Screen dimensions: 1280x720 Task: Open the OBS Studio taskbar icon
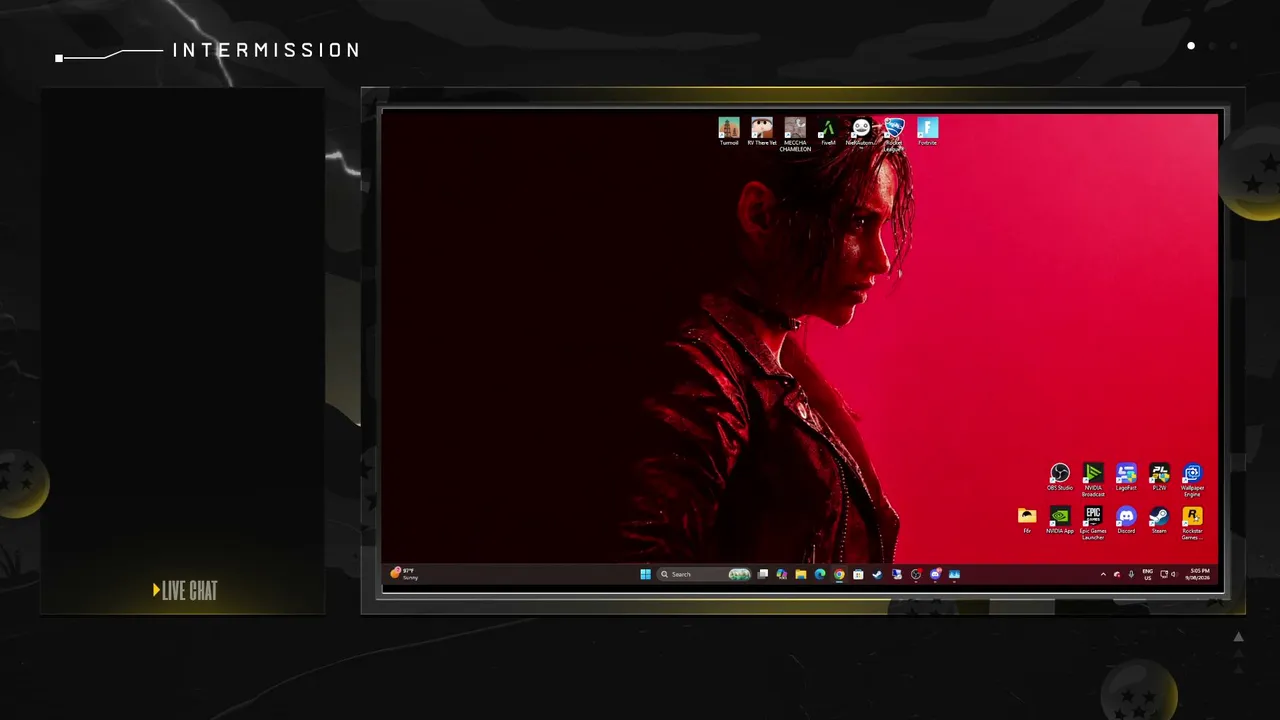[x=916, y=574]
